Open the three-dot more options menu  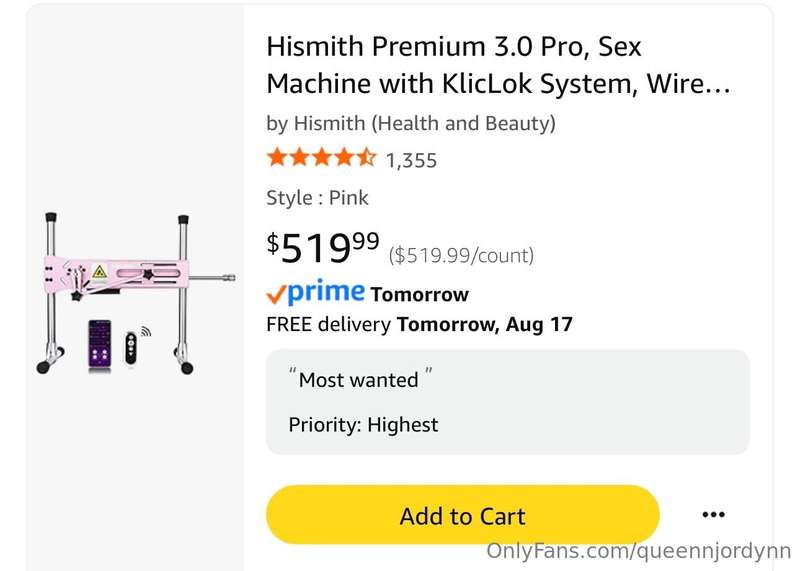pos(713,514)
